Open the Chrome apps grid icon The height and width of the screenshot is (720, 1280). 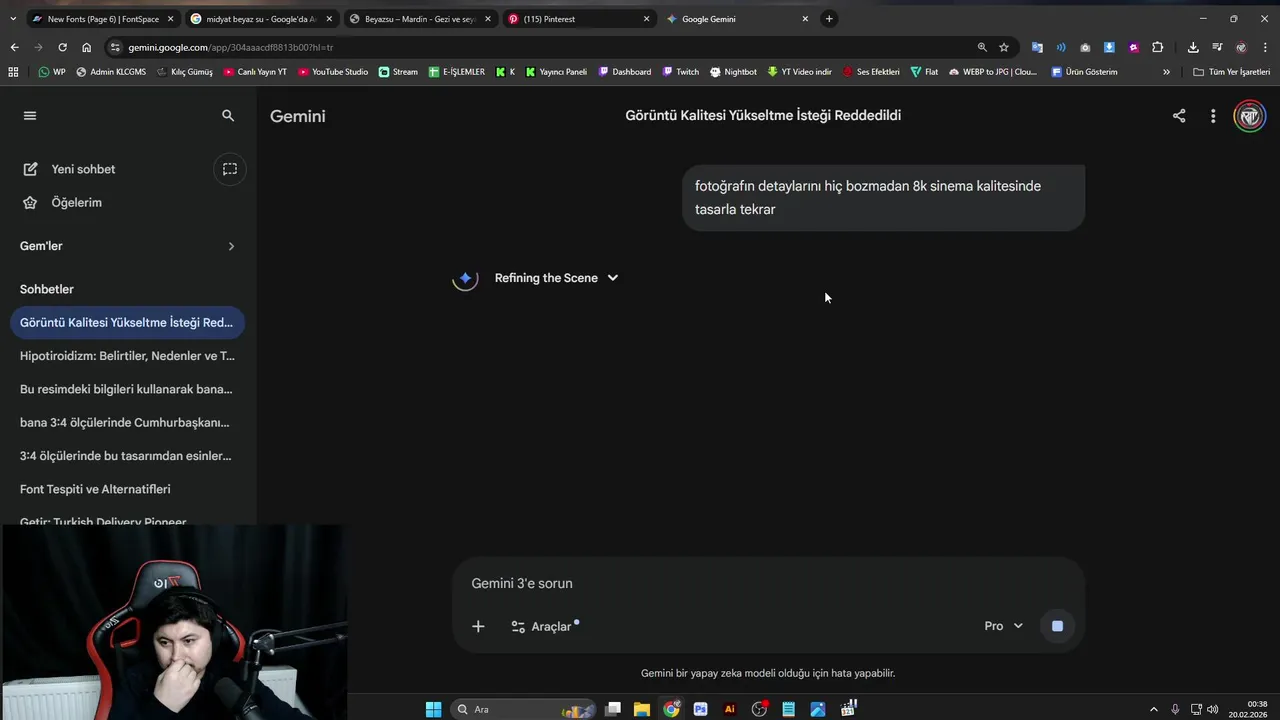13,72
